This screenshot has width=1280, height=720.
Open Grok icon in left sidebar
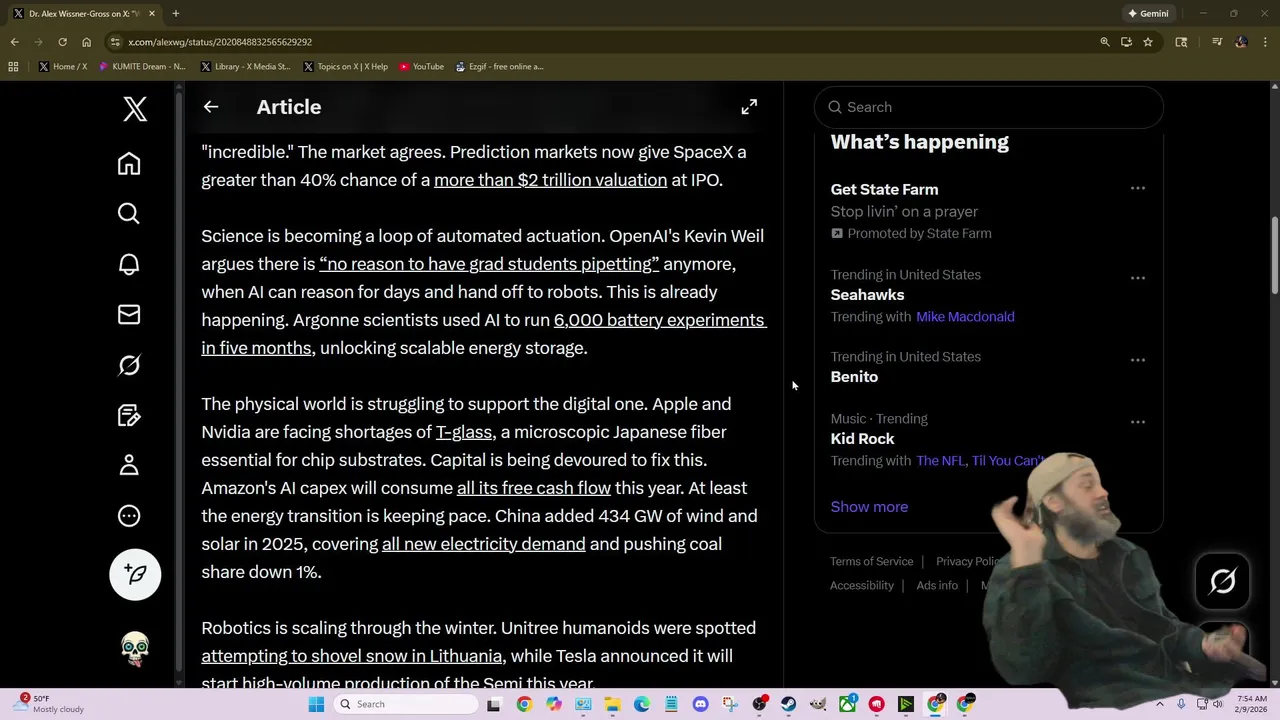click(129, 365)
